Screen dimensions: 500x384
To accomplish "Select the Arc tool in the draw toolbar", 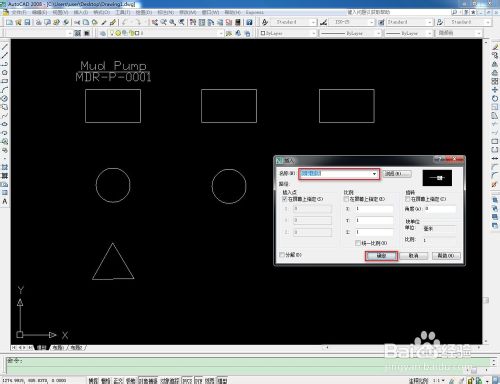I will [5, 90].
